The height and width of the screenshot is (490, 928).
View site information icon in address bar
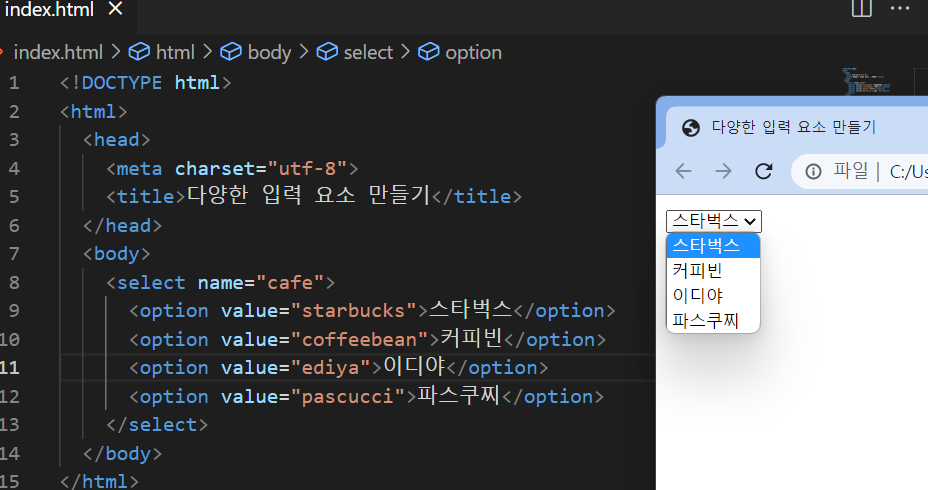813,172
